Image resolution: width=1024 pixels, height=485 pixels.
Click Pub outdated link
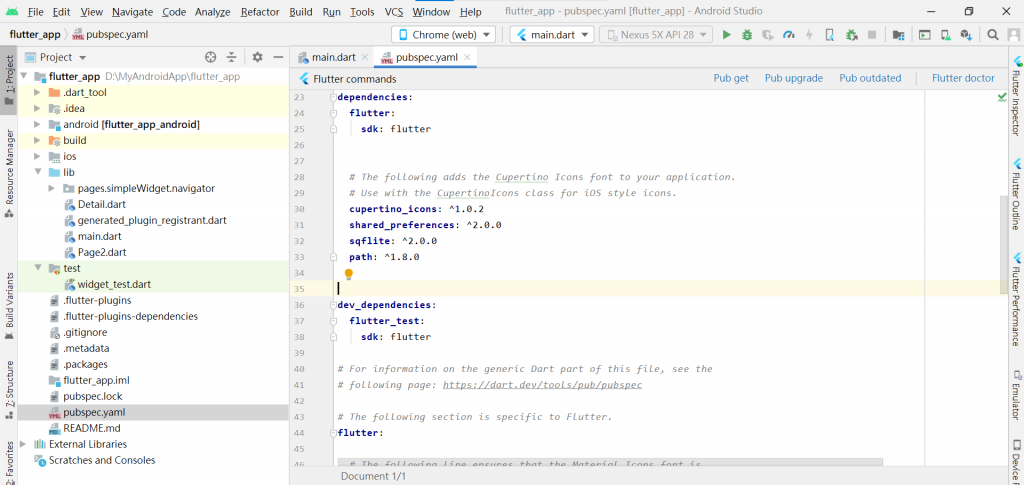[870, 78]
